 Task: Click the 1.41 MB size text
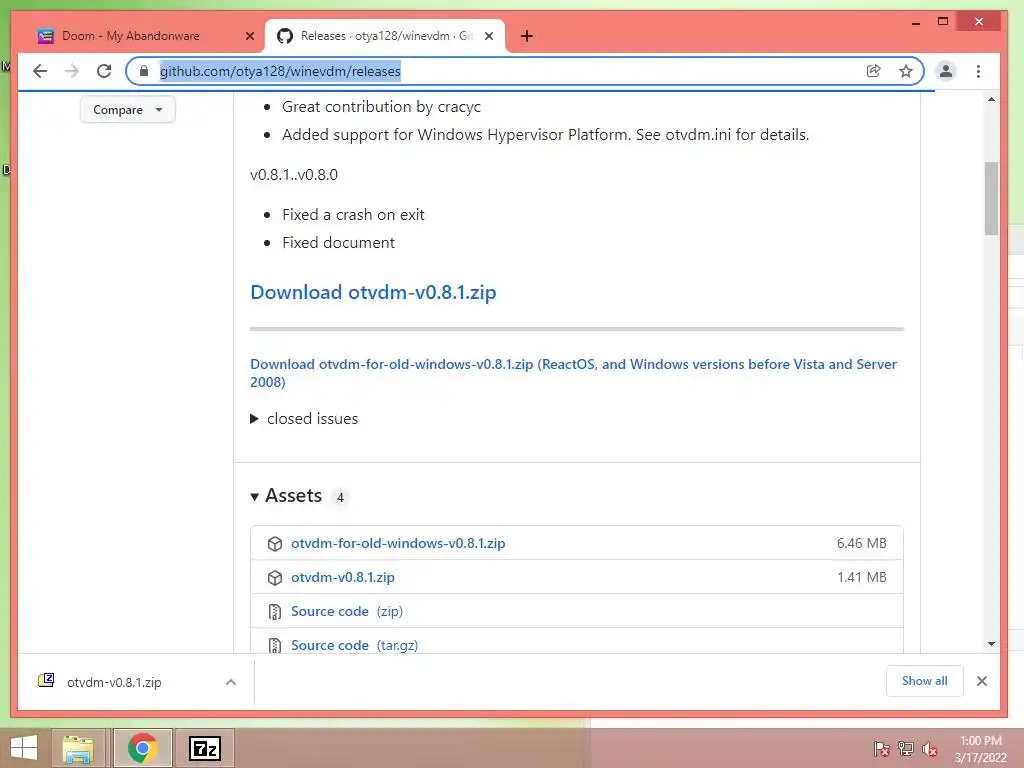tap(861, 577)
